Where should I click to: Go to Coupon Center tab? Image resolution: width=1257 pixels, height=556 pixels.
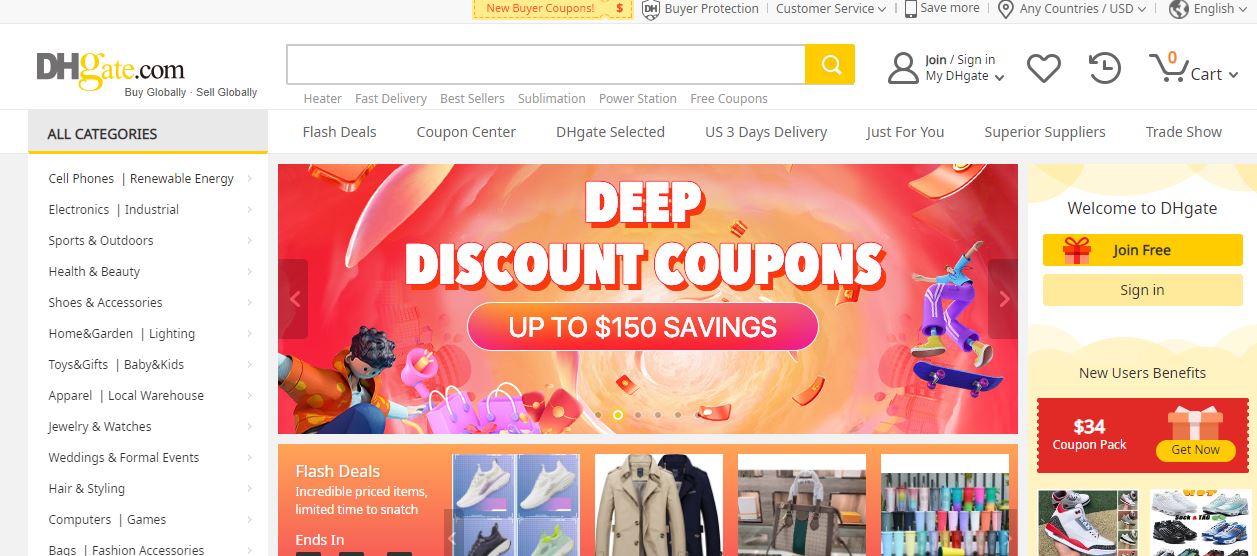tap(466, 132)
